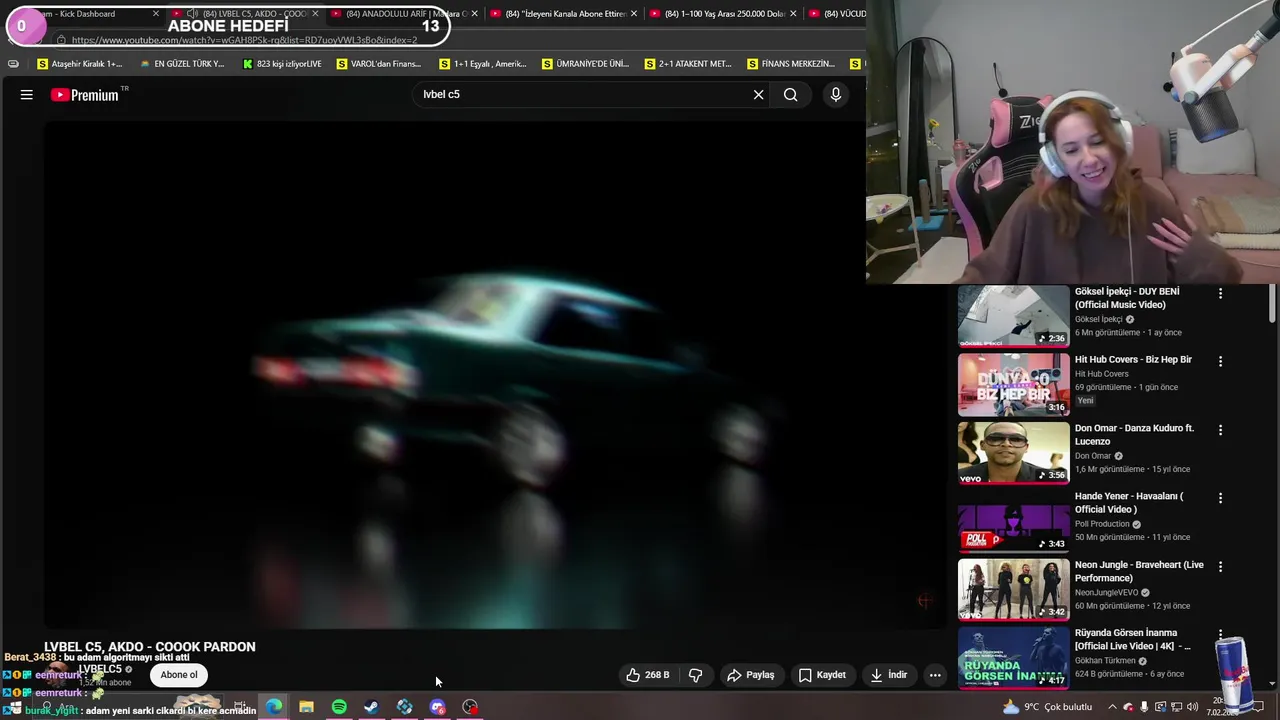The image size is (1280, 720).
Task: Open options menu for Danza Kuduro video
Action: click(1220, 430)
